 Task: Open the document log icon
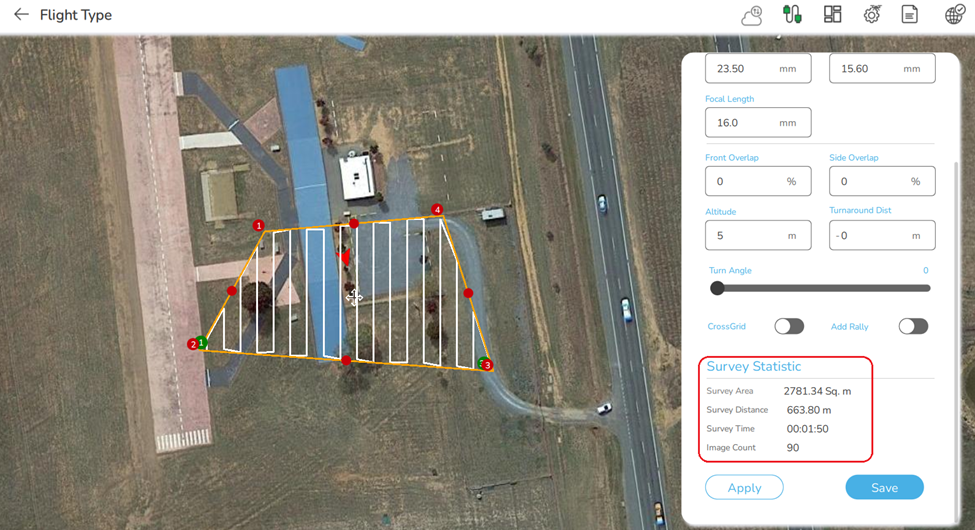point(910,14)
